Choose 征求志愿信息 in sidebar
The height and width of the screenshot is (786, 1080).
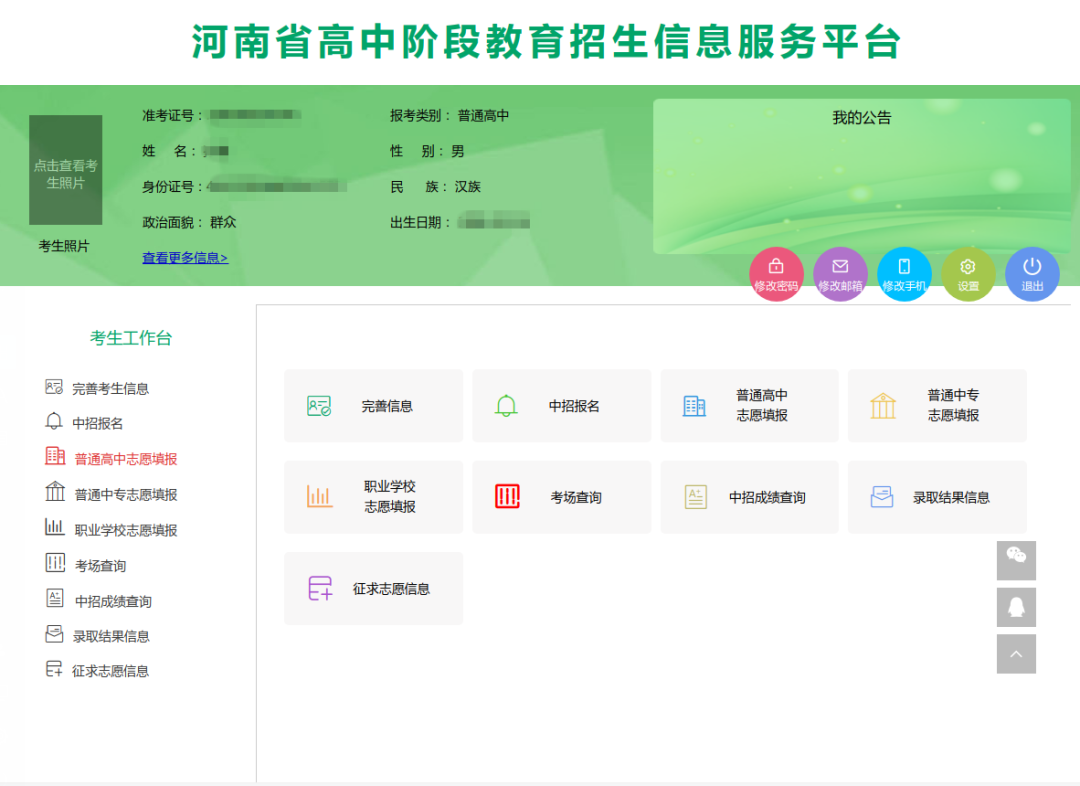(110, 671)
